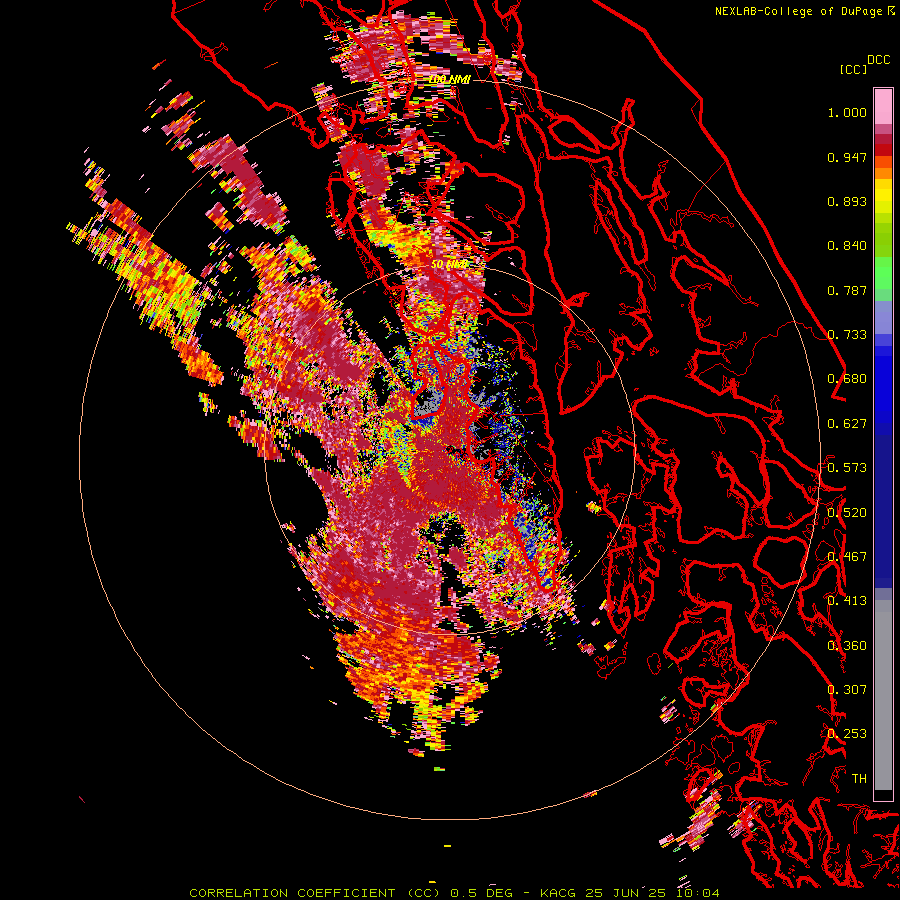Viewport: 900px width, 900px height.
Task: Select the 0.573 scale value
Action: click(x=847, y=468)
